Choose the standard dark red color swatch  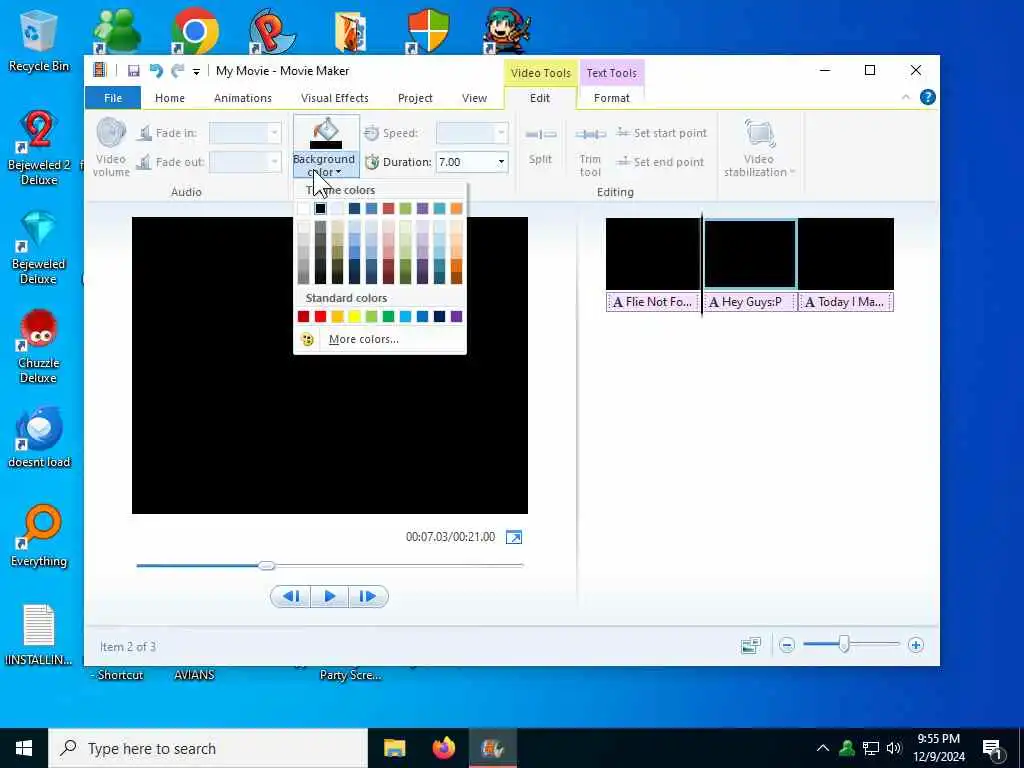pyautogui.click(x=303, y=317)
